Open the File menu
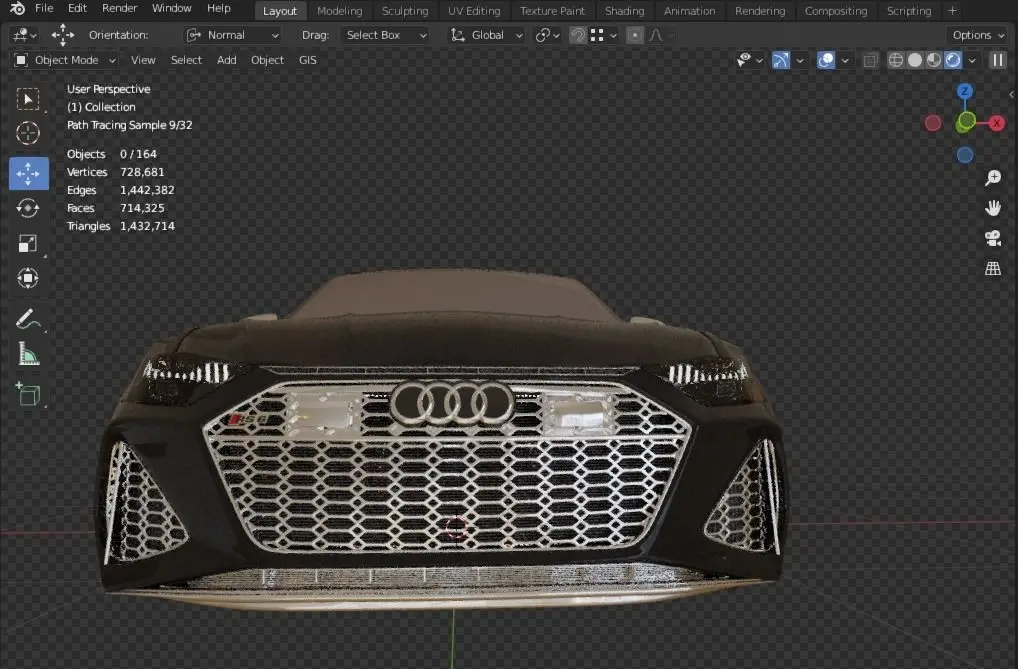The image size is (1018, 669). pyautogui.click(x=44, y=8)
